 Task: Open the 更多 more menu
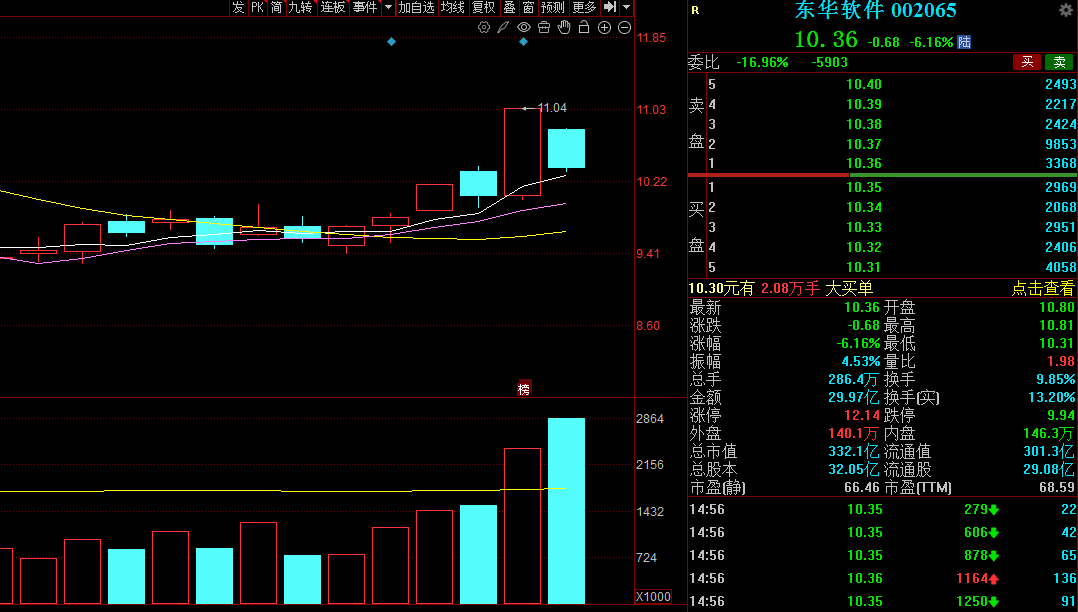(x=584, y=8)
